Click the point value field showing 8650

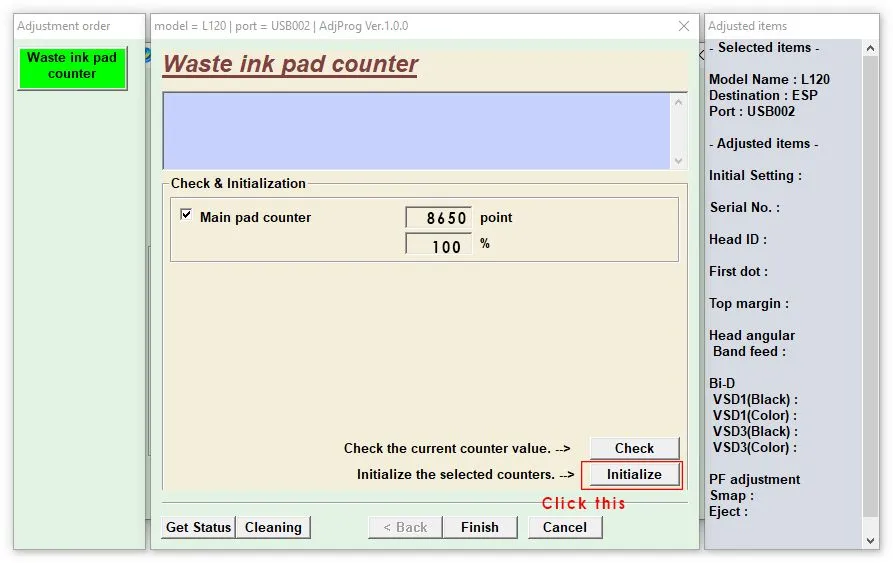[439, 217]
